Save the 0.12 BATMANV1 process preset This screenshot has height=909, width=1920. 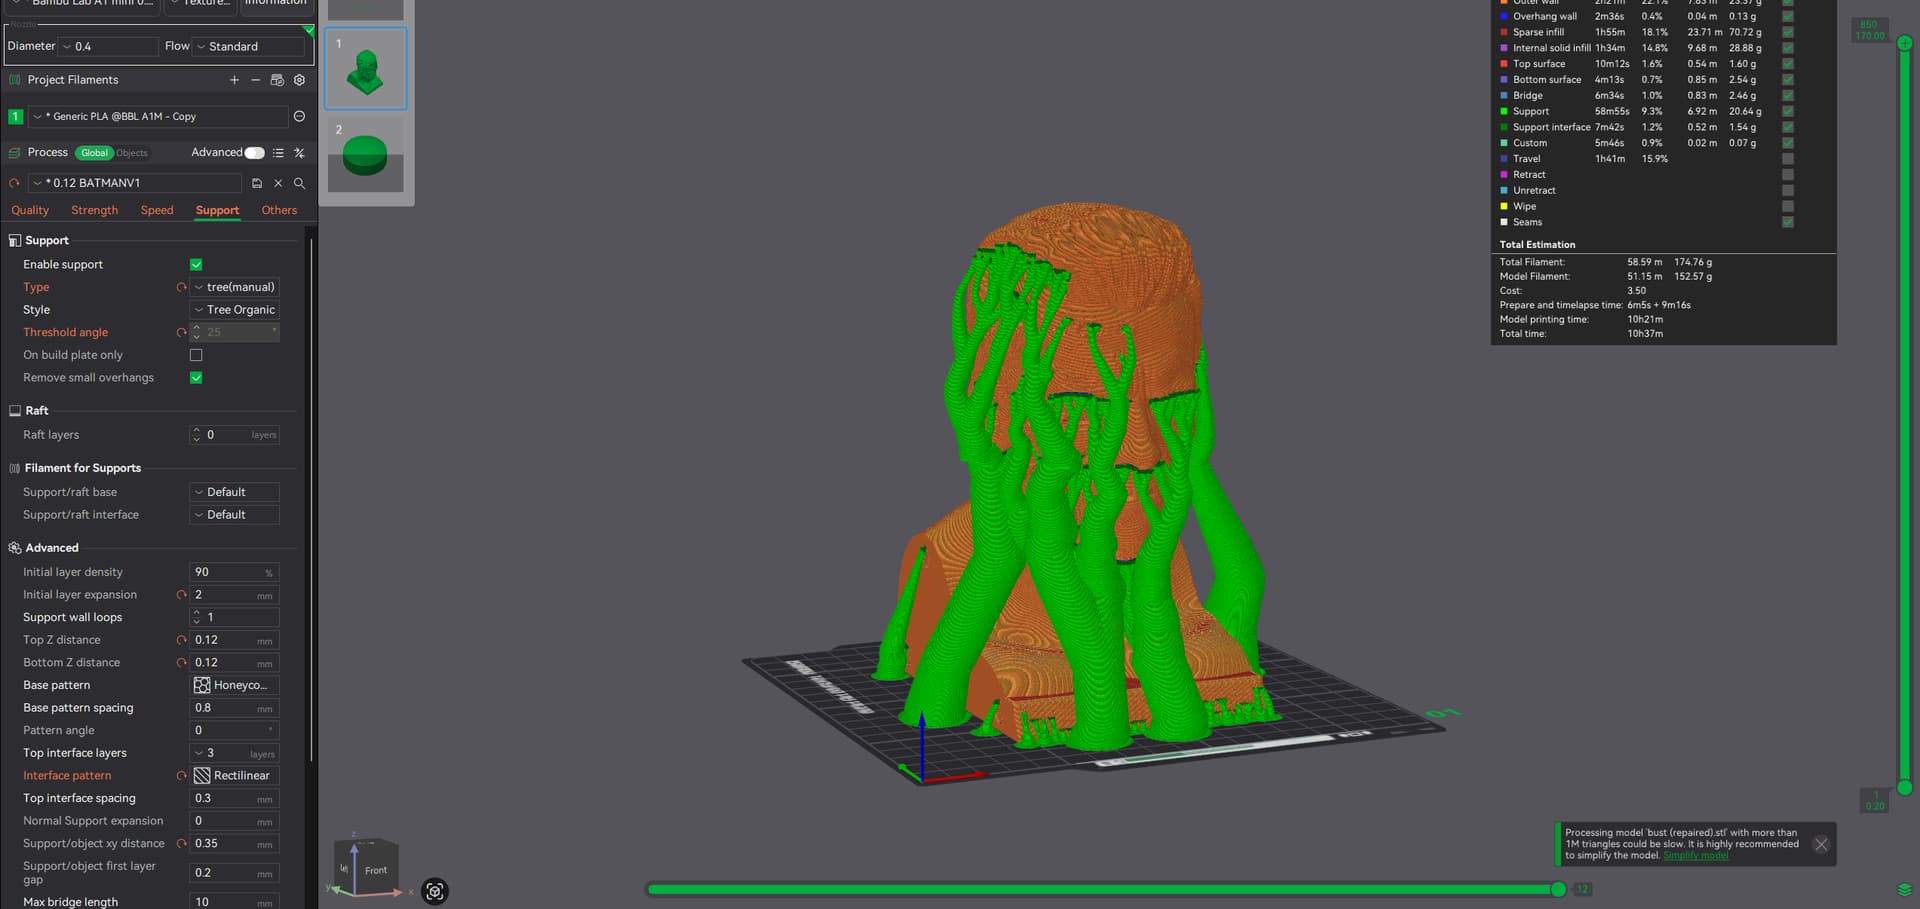tap(257, 183)
